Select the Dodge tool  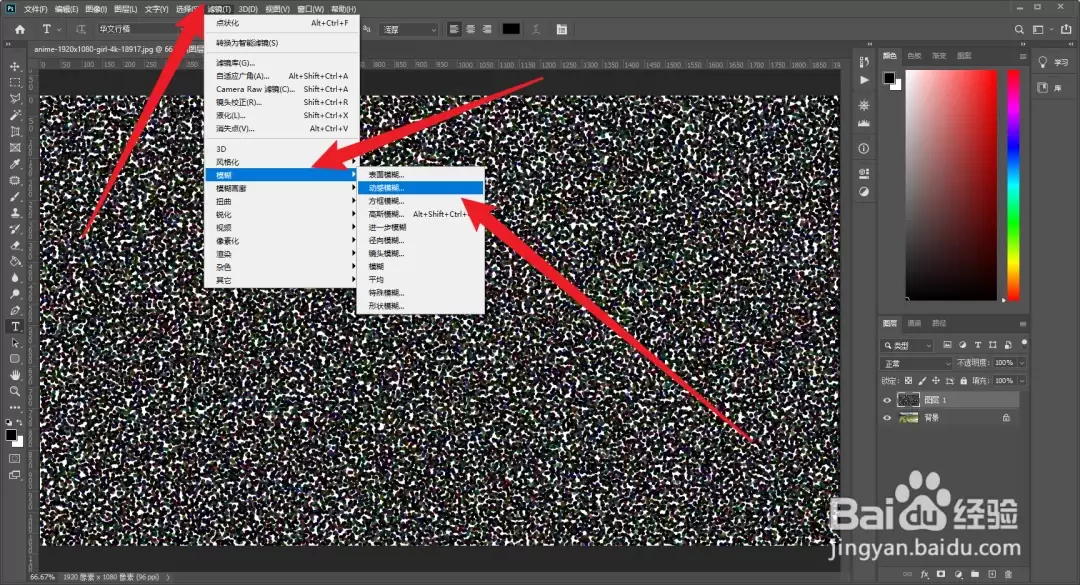[14, 294]
